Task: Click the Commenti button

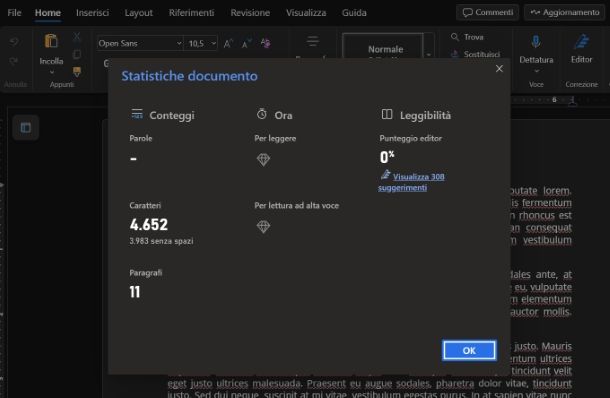Action: (487, 12)
